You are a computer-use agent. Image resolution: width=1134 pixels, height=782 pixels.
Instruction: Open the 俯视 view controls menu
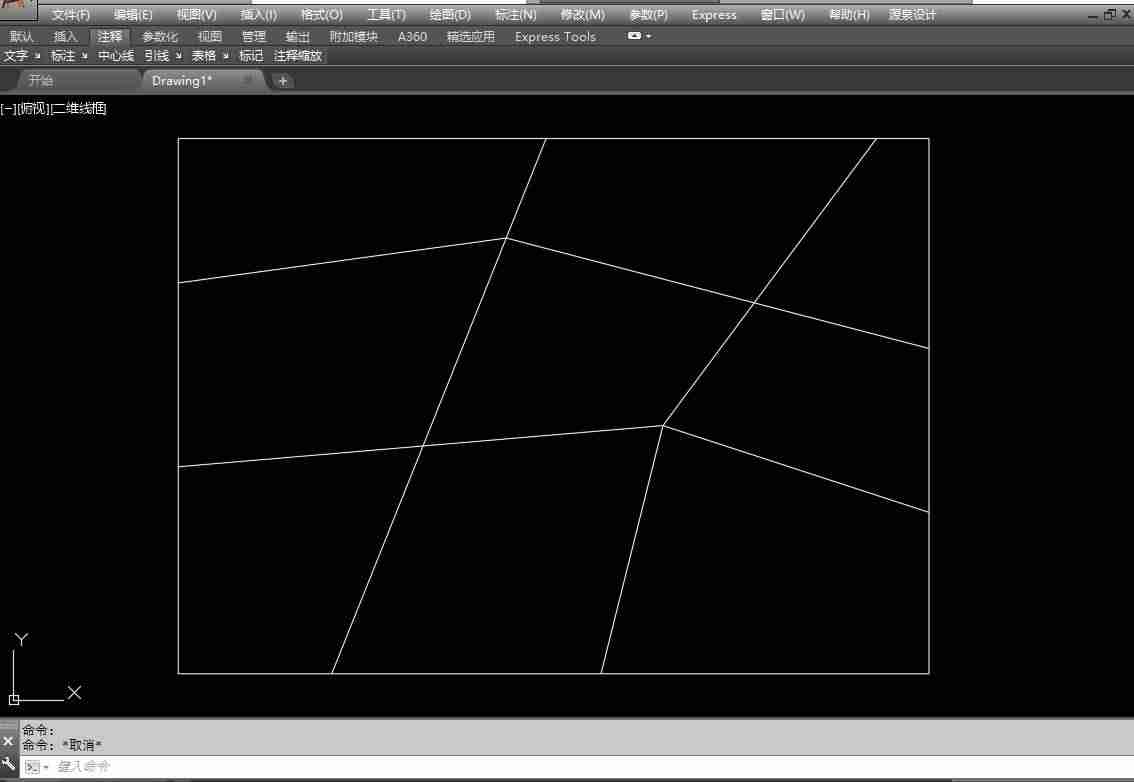pos(33,109)
